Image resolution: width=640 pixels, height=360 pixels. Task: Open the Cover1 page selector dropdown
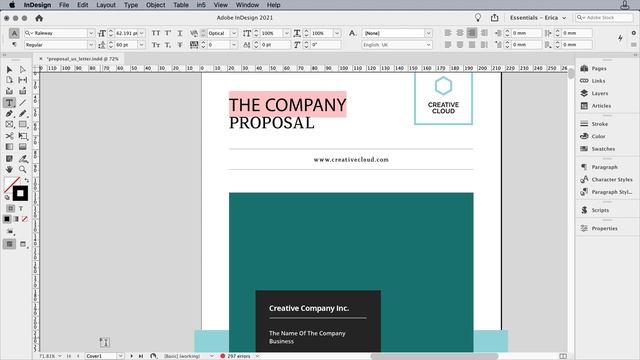click(120, 356)
